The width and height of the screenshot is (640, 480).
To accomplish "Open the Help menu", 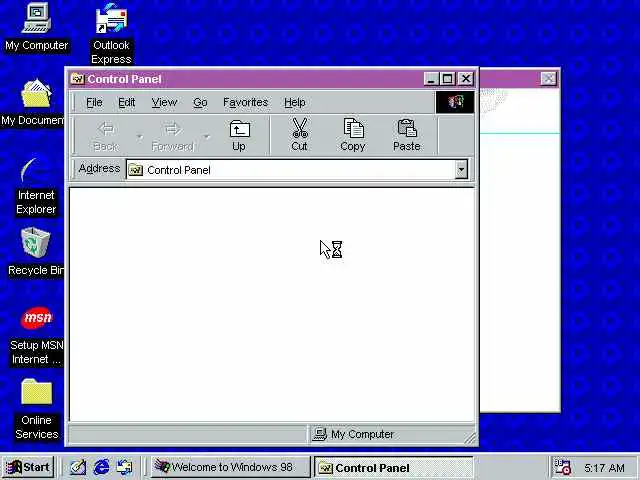I will pos(295,102).
